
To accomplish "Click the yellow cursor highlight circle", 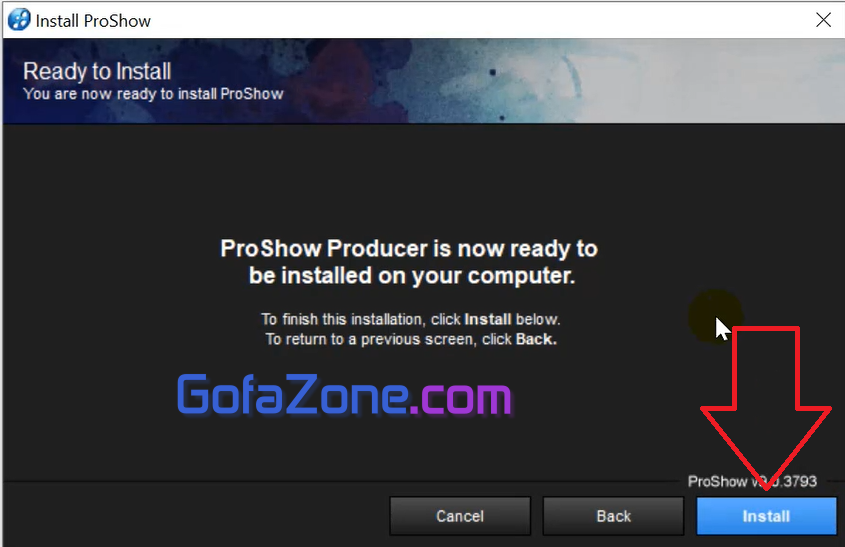I will coord(715,316).
